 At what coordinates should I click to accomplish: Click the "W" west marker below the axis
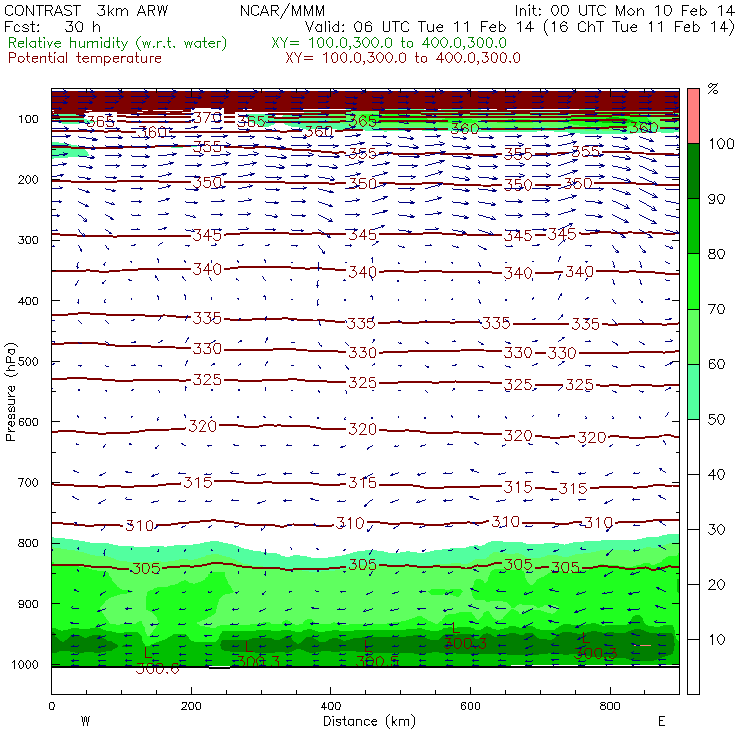click(x=85, y=721)
